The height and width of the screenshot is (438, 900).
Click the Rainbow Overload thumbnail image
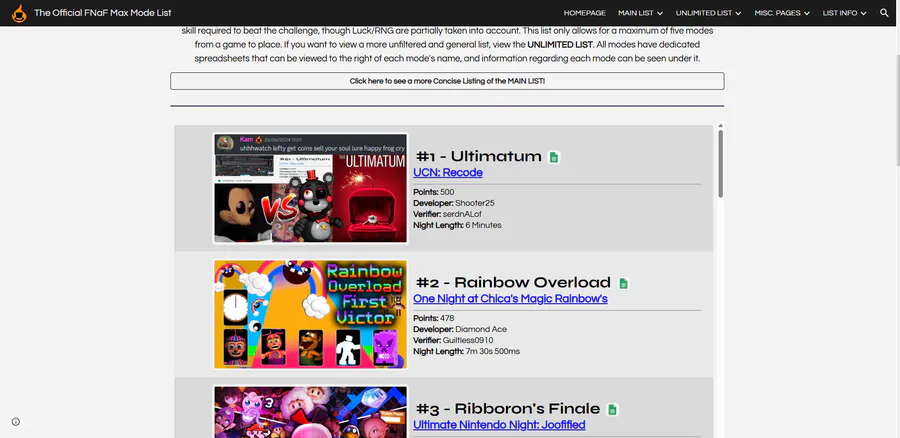pos(311,315)
